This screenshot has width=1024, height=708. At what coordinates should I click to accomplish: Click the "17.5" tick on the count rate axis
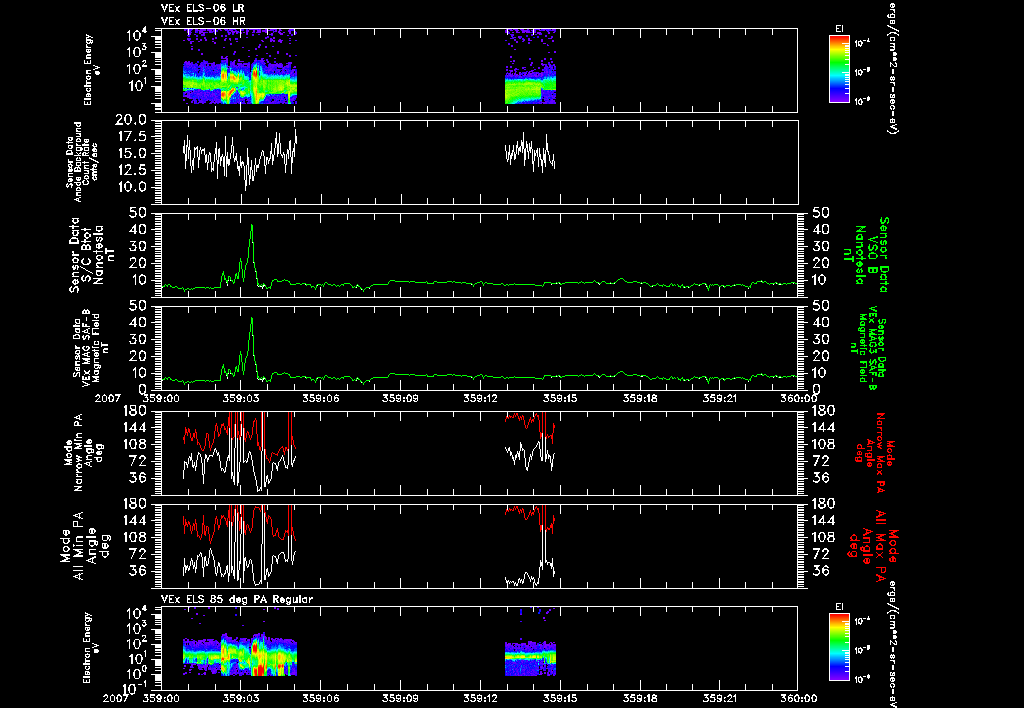pos(131,137)
